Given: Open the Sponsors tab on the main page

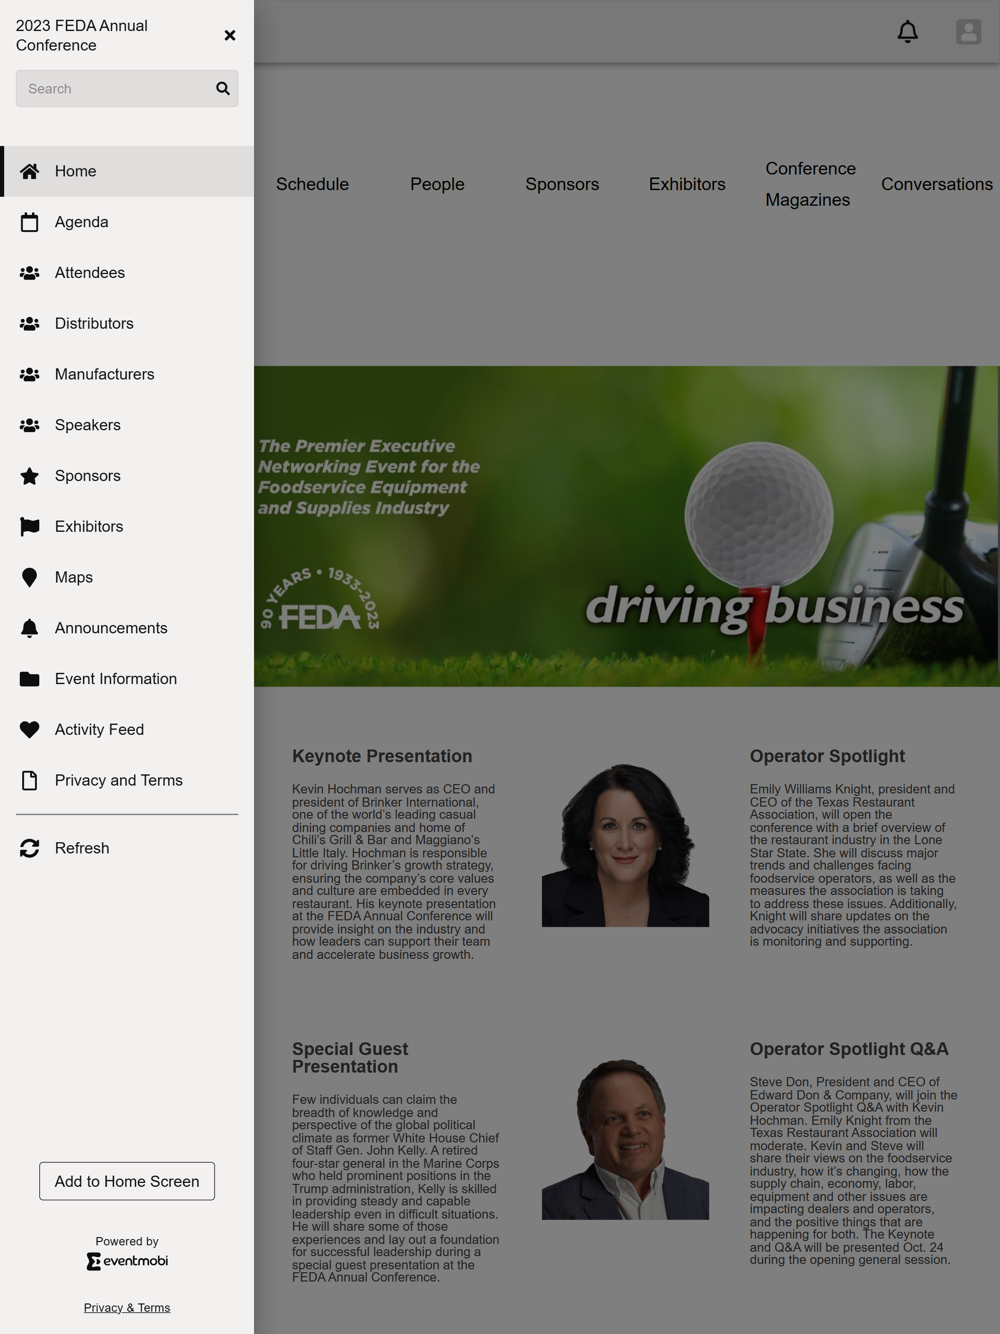Looking at the screenshot, I should click(562, 184).
